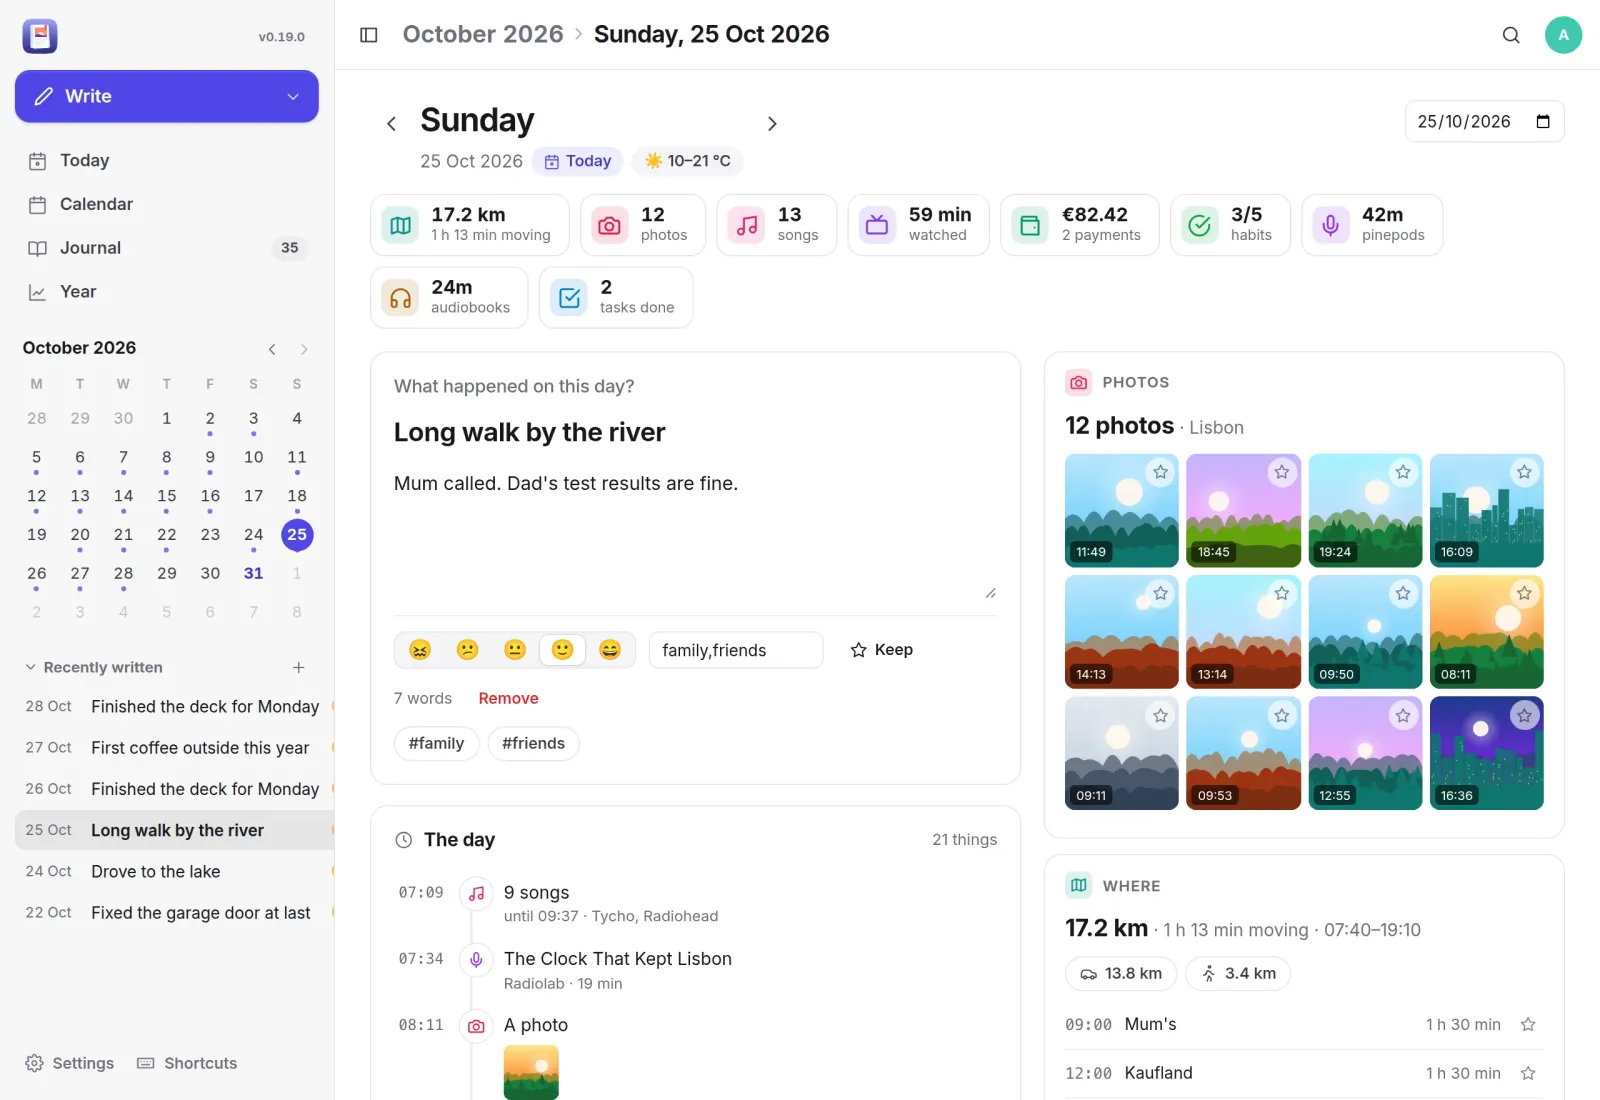Screen dimensions: 1600x1100
Task: Star the 11:49 photo
Action: point(1160,472)
